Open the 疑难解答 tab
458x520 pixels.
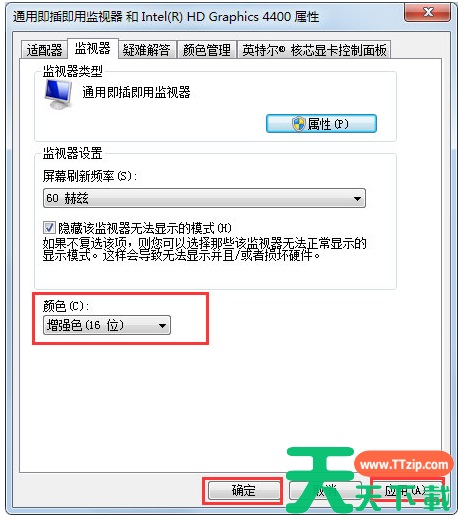[x=147, y=50]
